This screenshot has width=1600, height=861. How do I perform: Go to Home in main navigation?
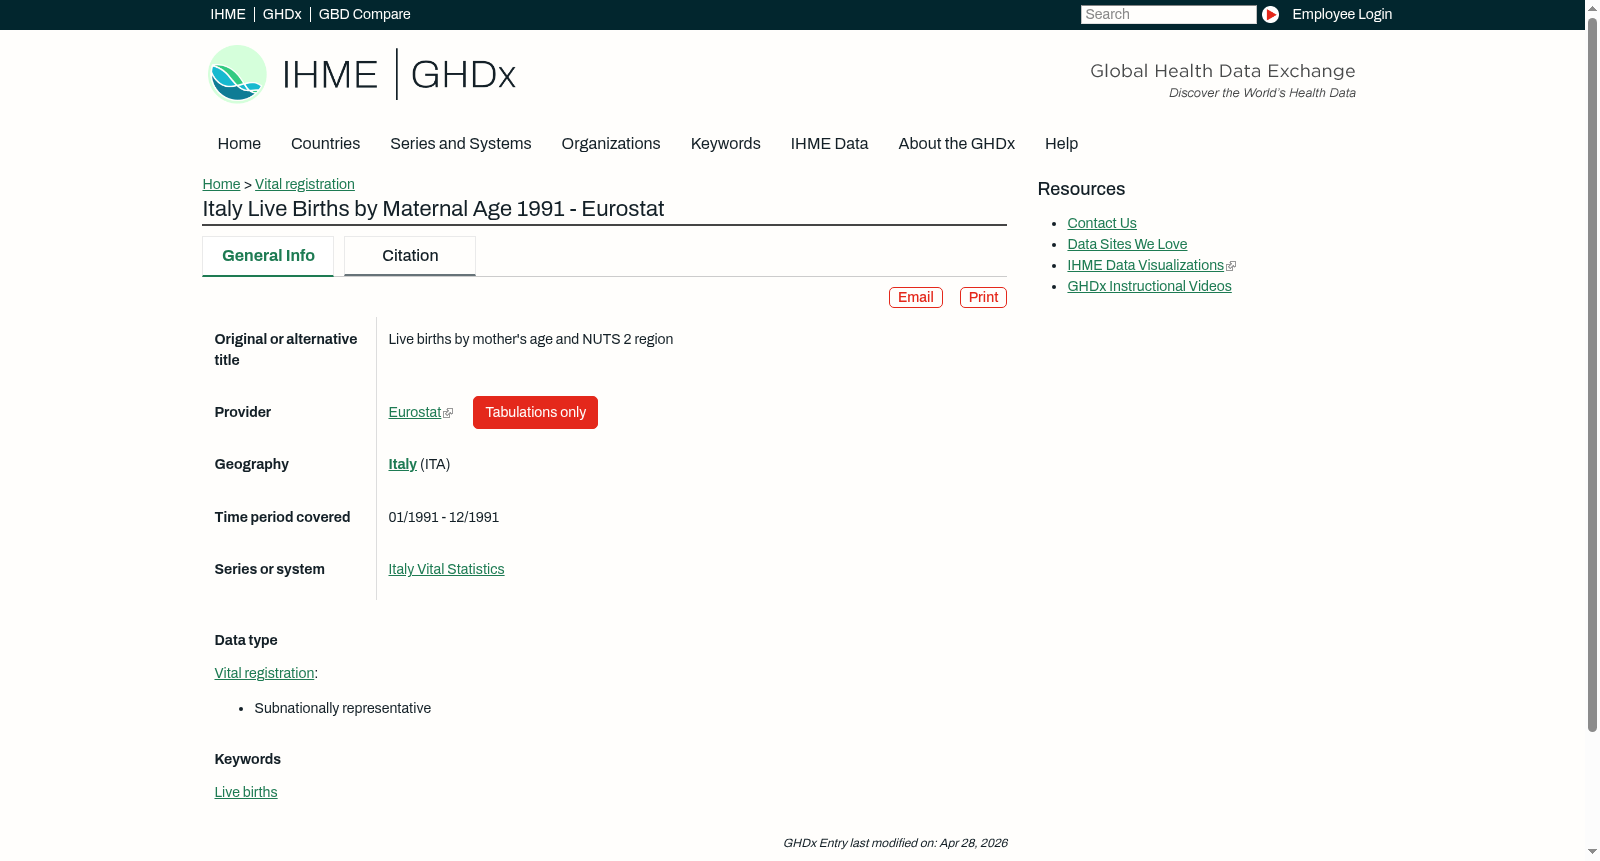tap(239, 144)
